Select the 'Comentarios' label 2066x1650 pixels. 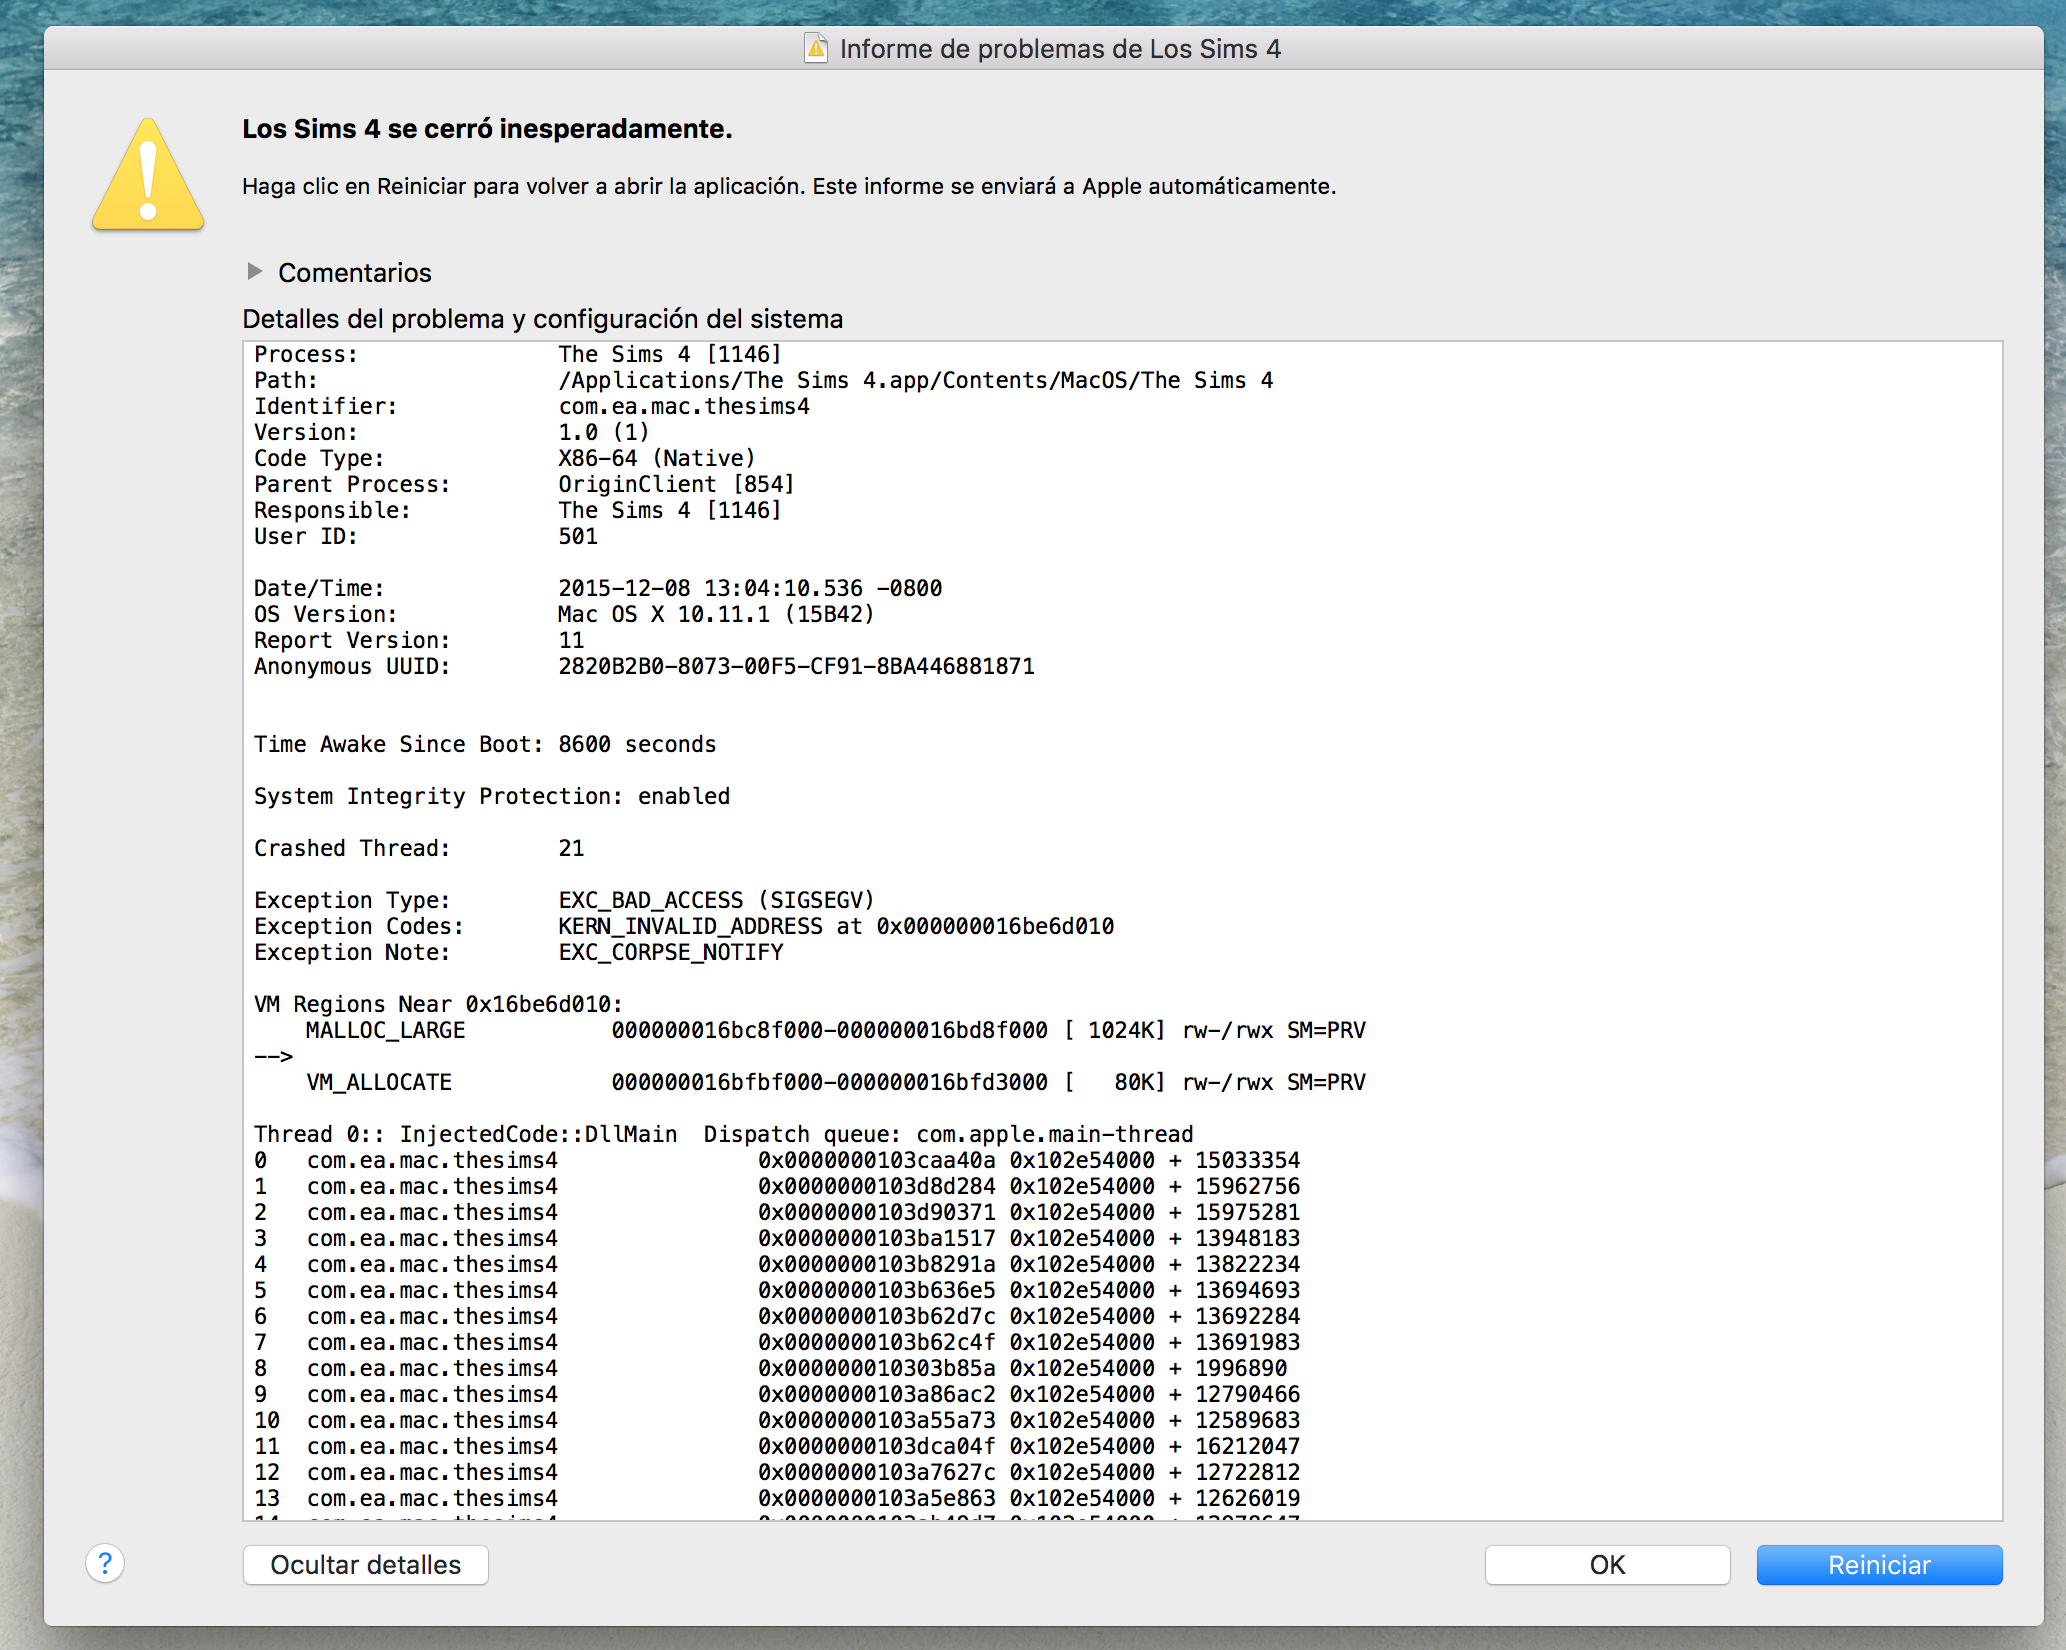pos(355,272)
